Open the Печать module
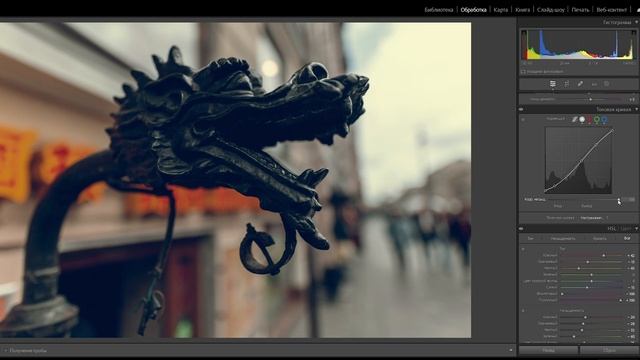The height and width of the screenshot is (360, 640). pos(580,10)
